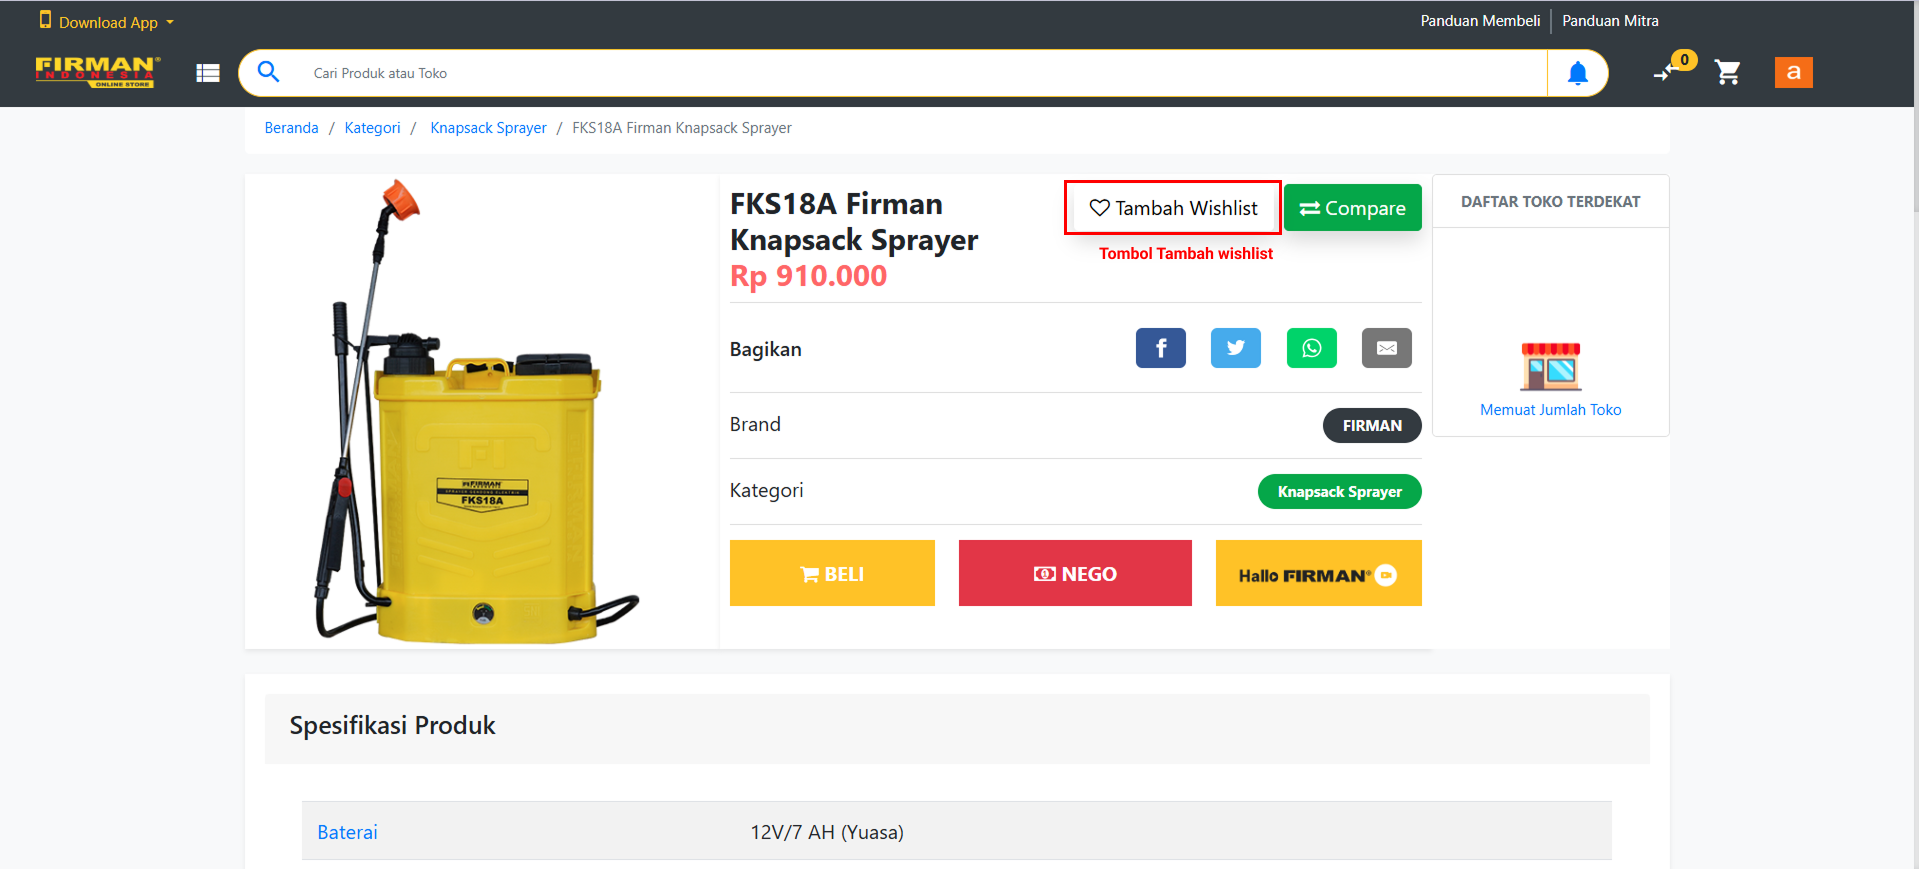Open the notification bell
The width and height of the screenshot is (1919, 869).
(x=1577, y=73)
